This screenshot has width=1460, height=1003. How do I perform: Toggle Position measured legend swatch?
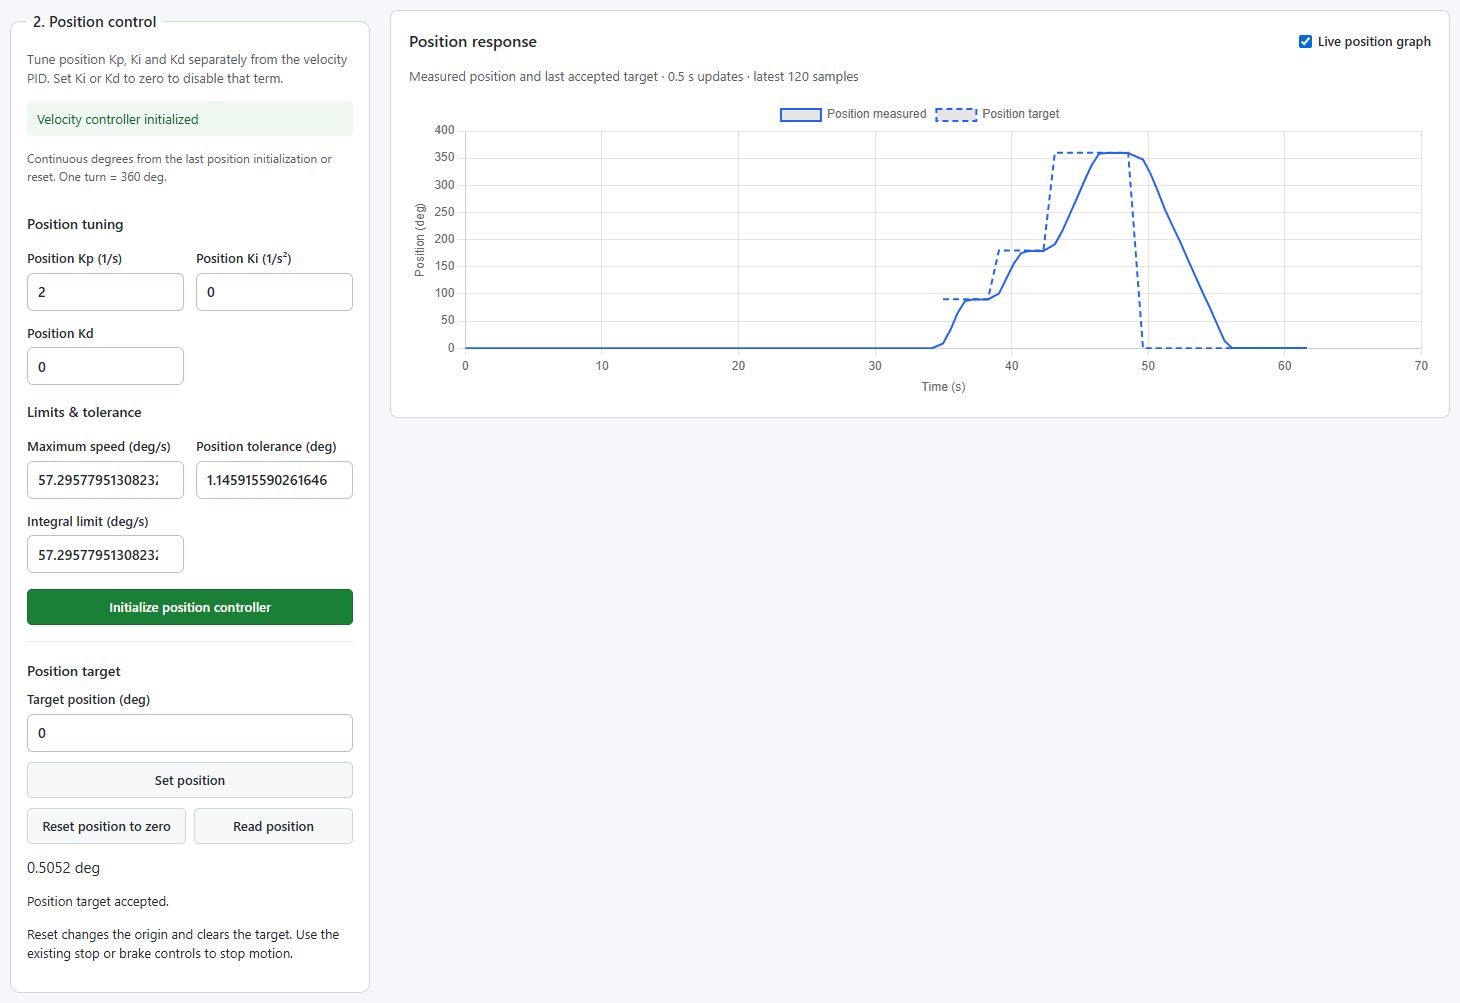pos(800,114)
